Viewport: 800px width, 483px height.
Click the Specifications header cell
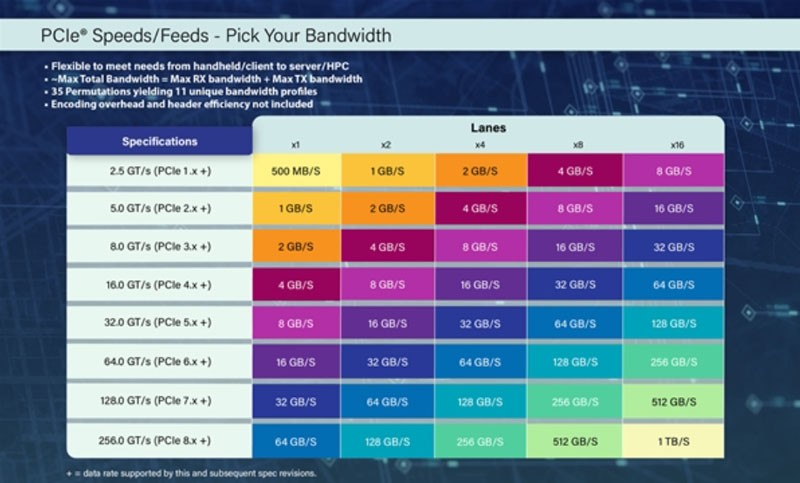(x=160, y=141)
